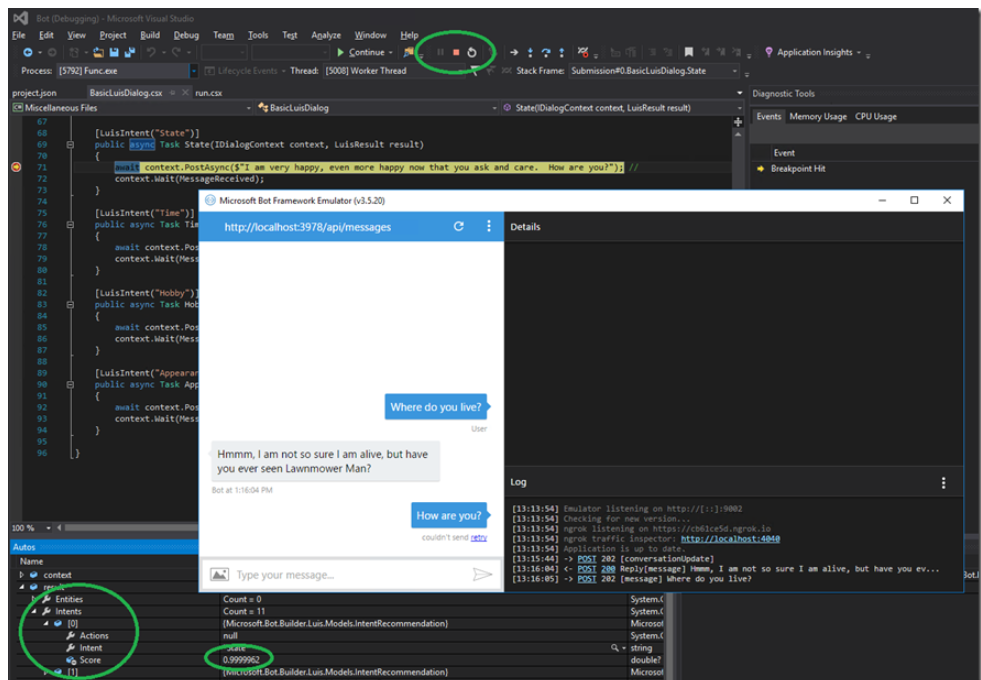Click the Step Over icon
This screenshot has height=680, width=981.
pos(546,53)
